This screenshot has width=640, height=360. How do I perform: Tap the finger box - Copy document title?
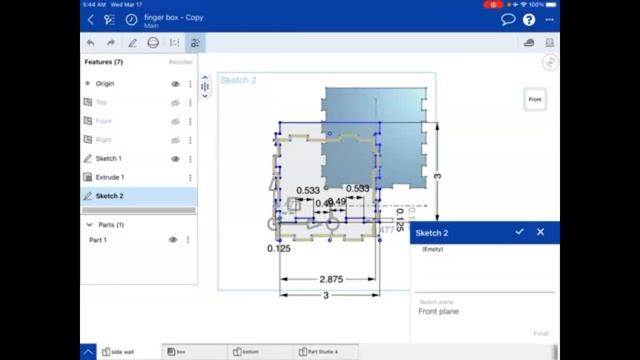pos(173,18)
